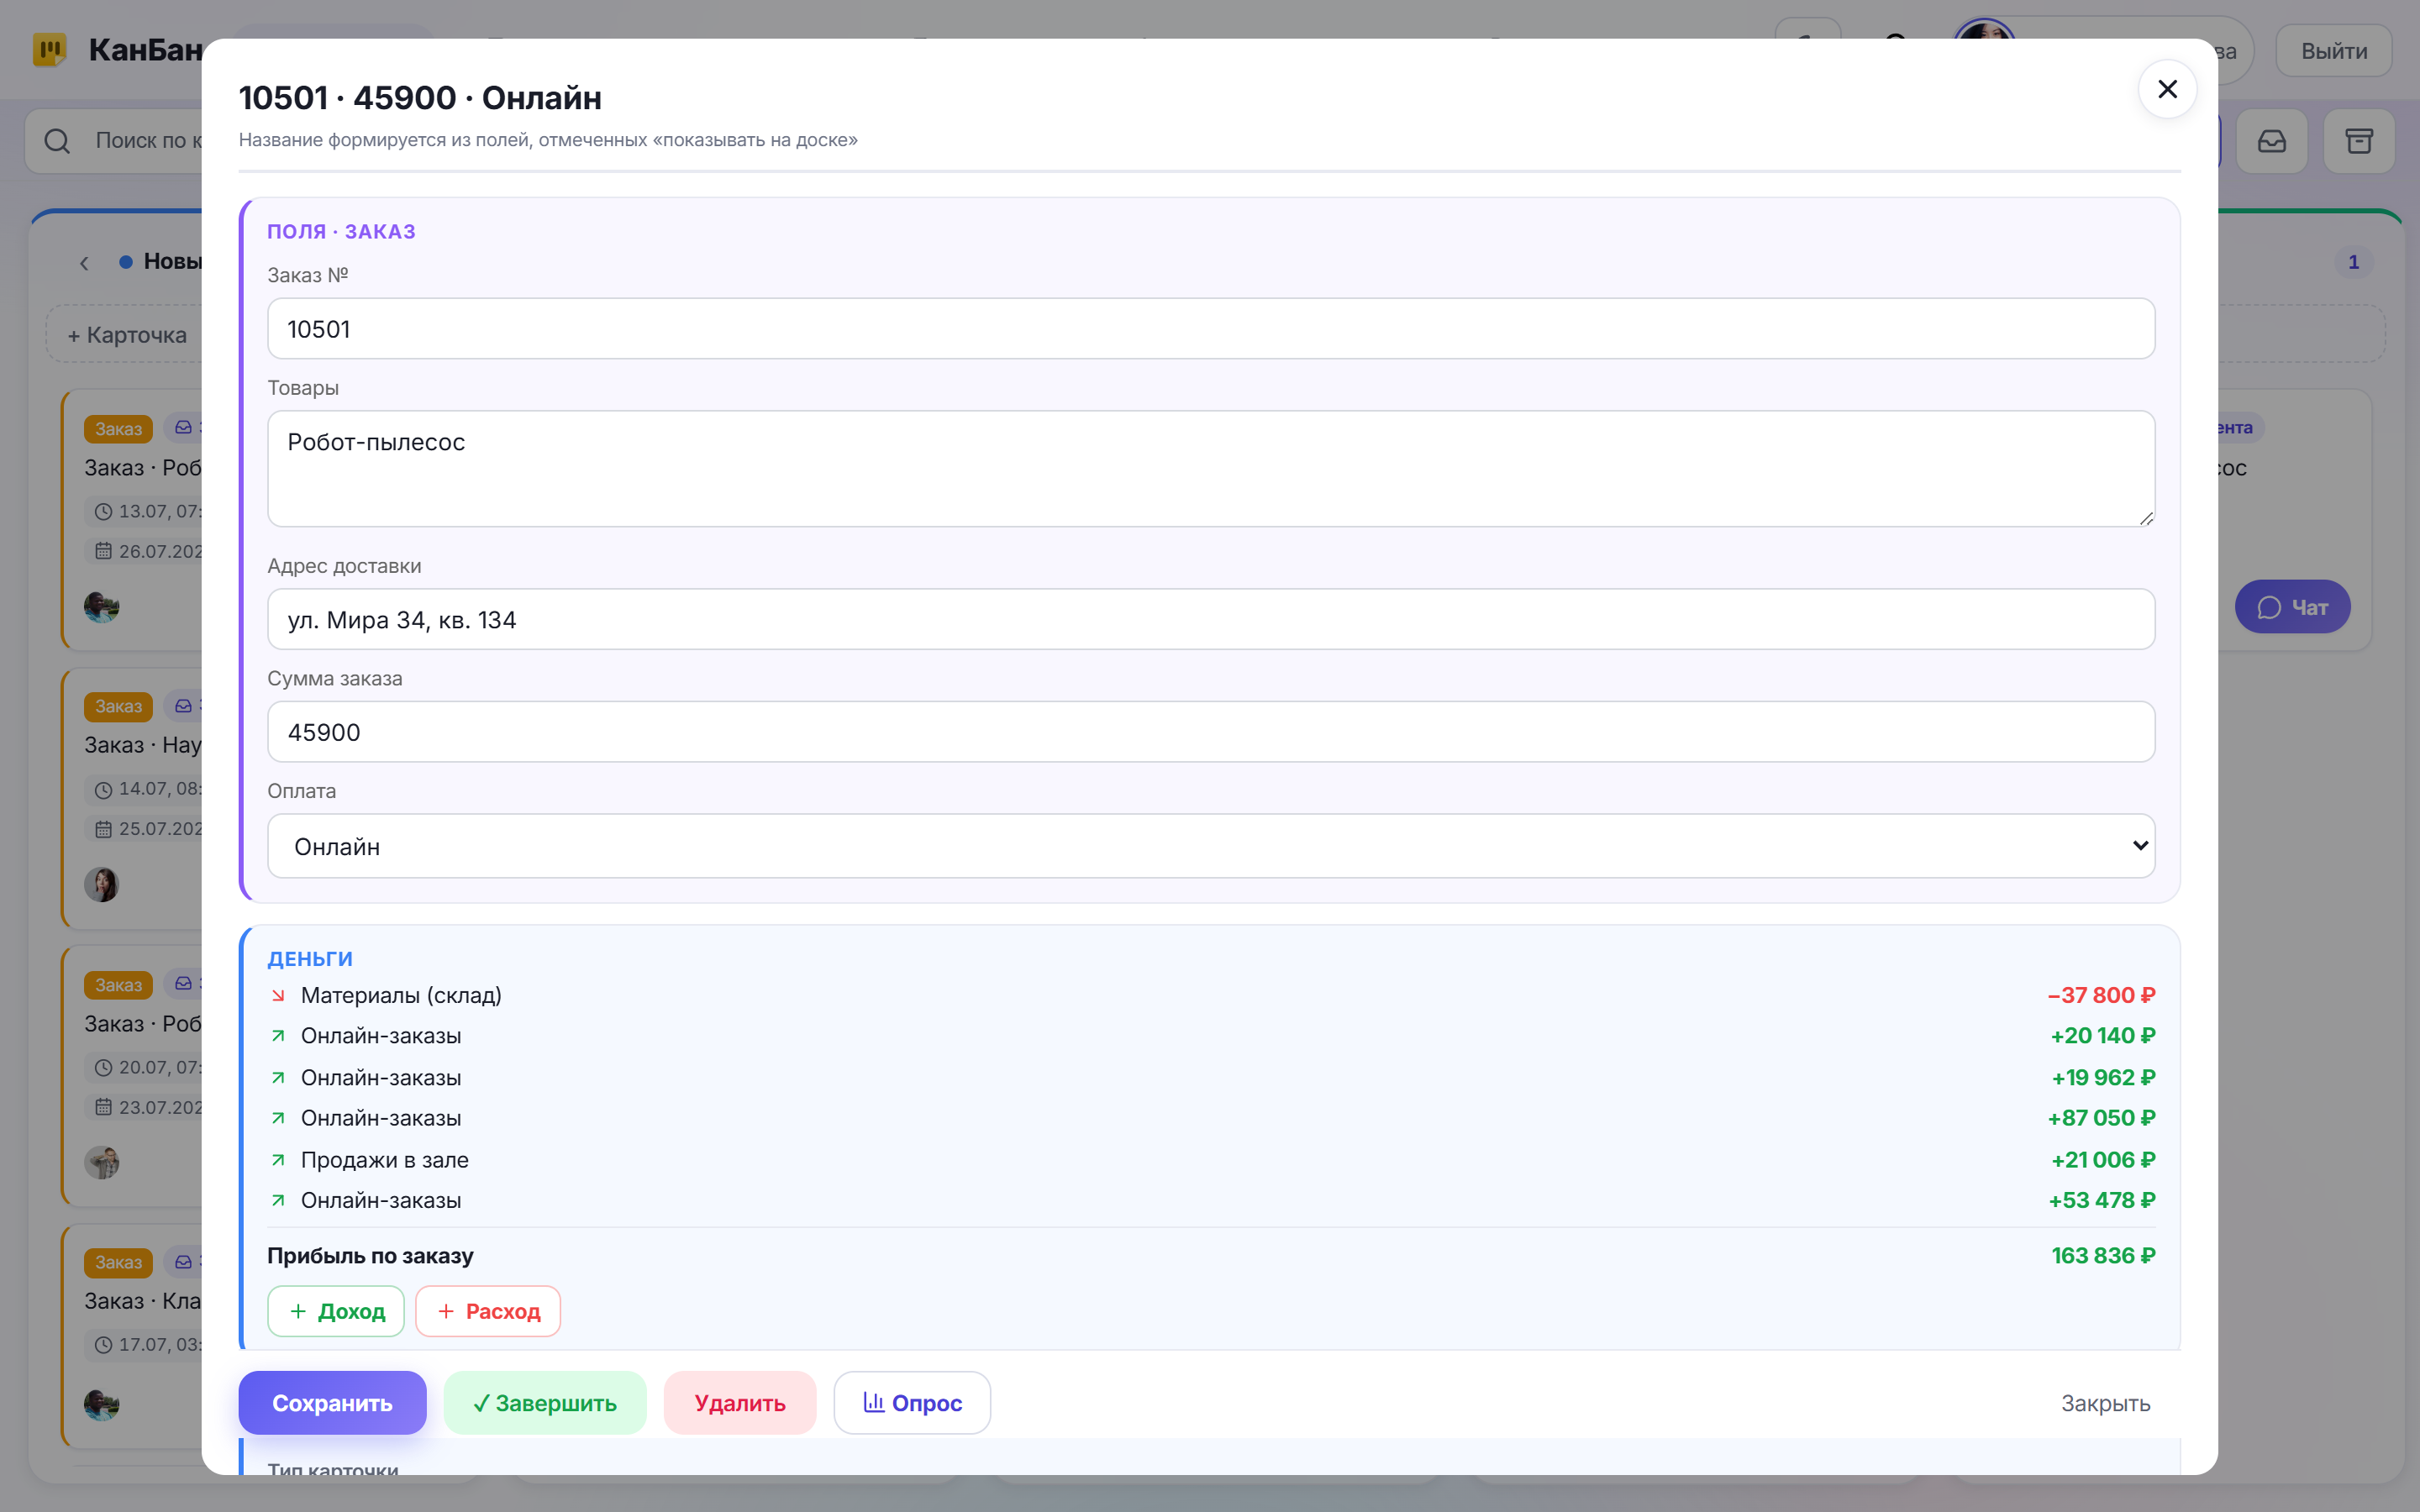Edit the Адрес доставки field

pos(1210,619)
